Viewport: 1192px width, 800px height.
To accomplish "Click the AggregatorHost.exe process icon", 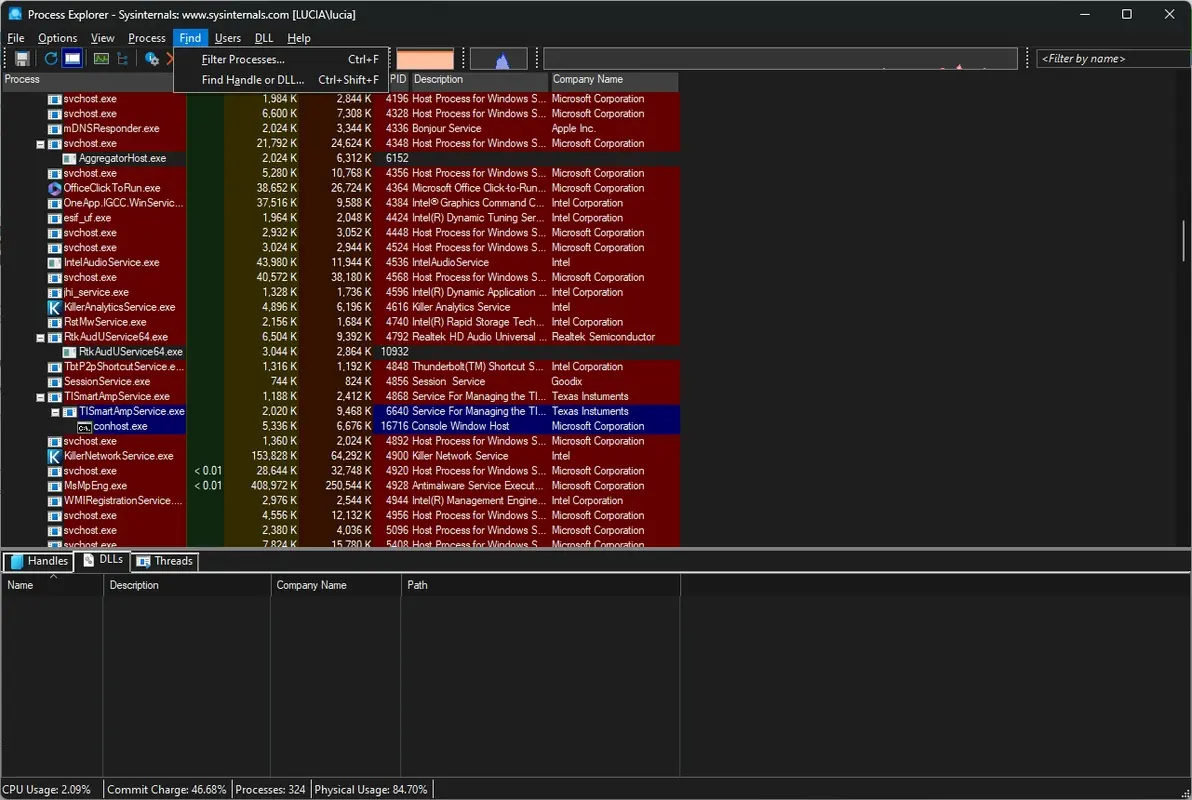I will tap(70, 158).
